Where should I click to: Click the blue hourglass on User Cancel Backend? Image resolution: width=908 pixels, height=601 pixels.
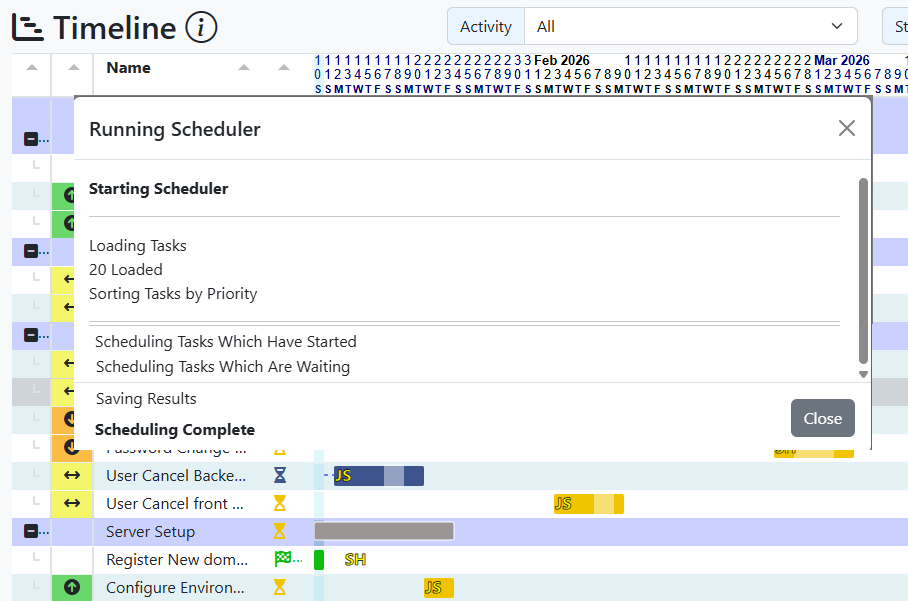280,476
